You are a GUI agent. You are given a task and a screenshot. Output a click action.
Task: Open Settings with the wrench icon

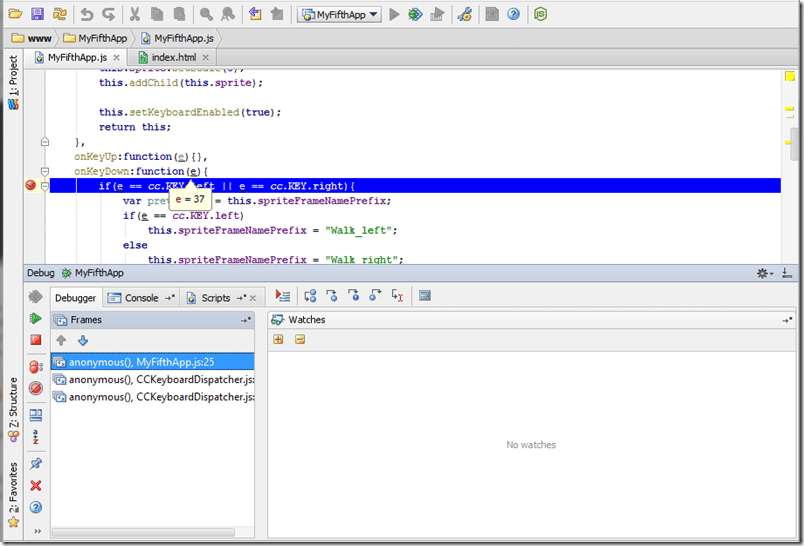pyautogui.click(x=465, y=14)
